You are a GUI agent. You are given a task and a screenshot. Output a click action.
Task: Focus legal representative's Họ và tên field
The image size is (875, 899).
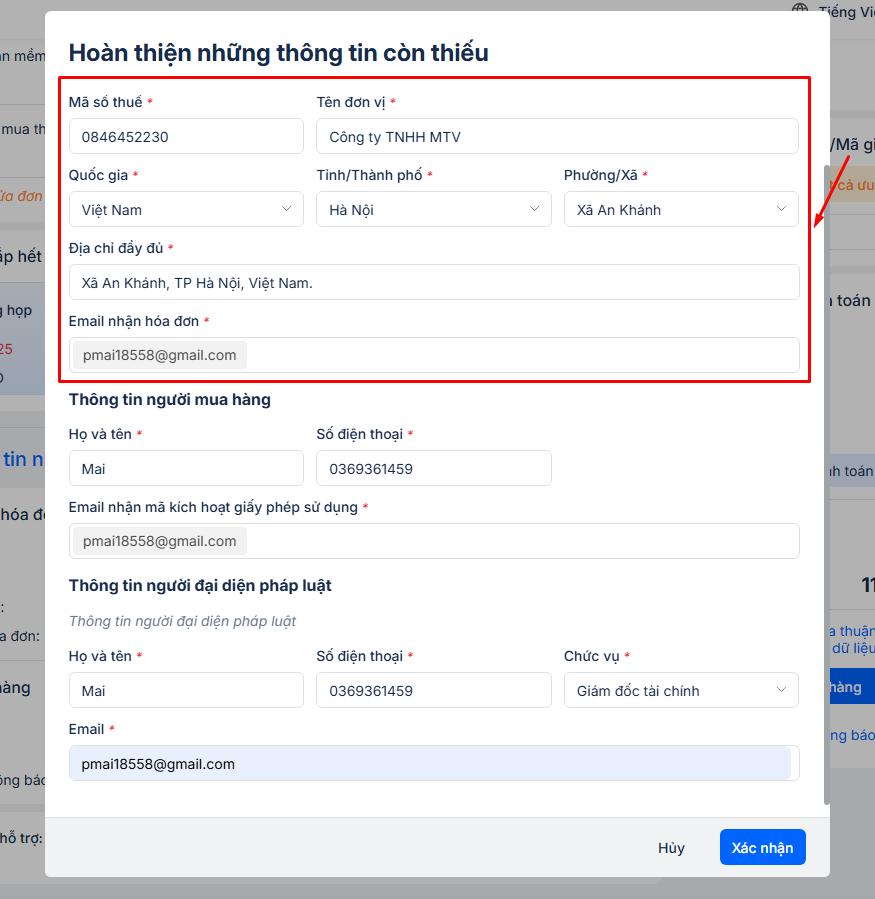click(x=186, y=691)
